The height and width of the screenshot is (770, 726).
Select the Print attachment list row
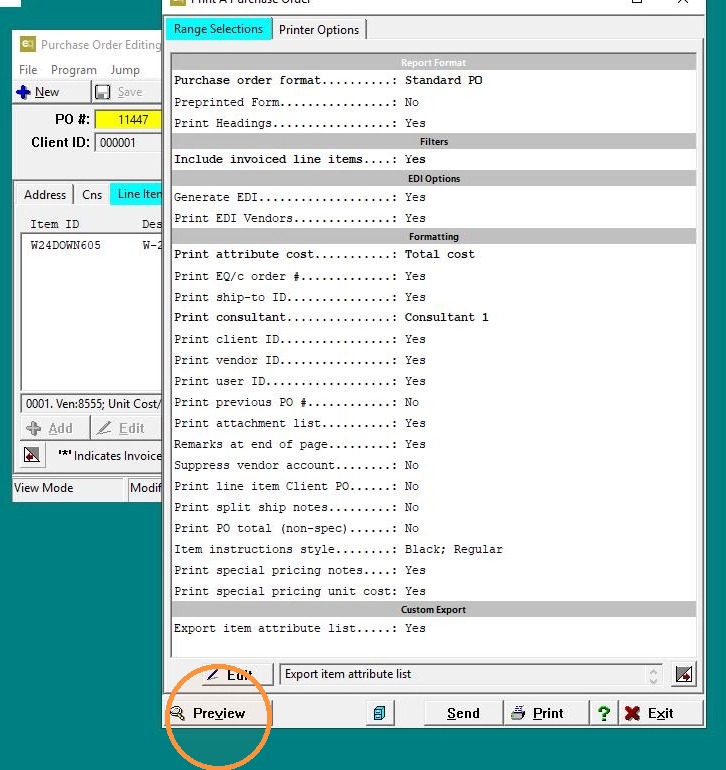click(433, 423)
